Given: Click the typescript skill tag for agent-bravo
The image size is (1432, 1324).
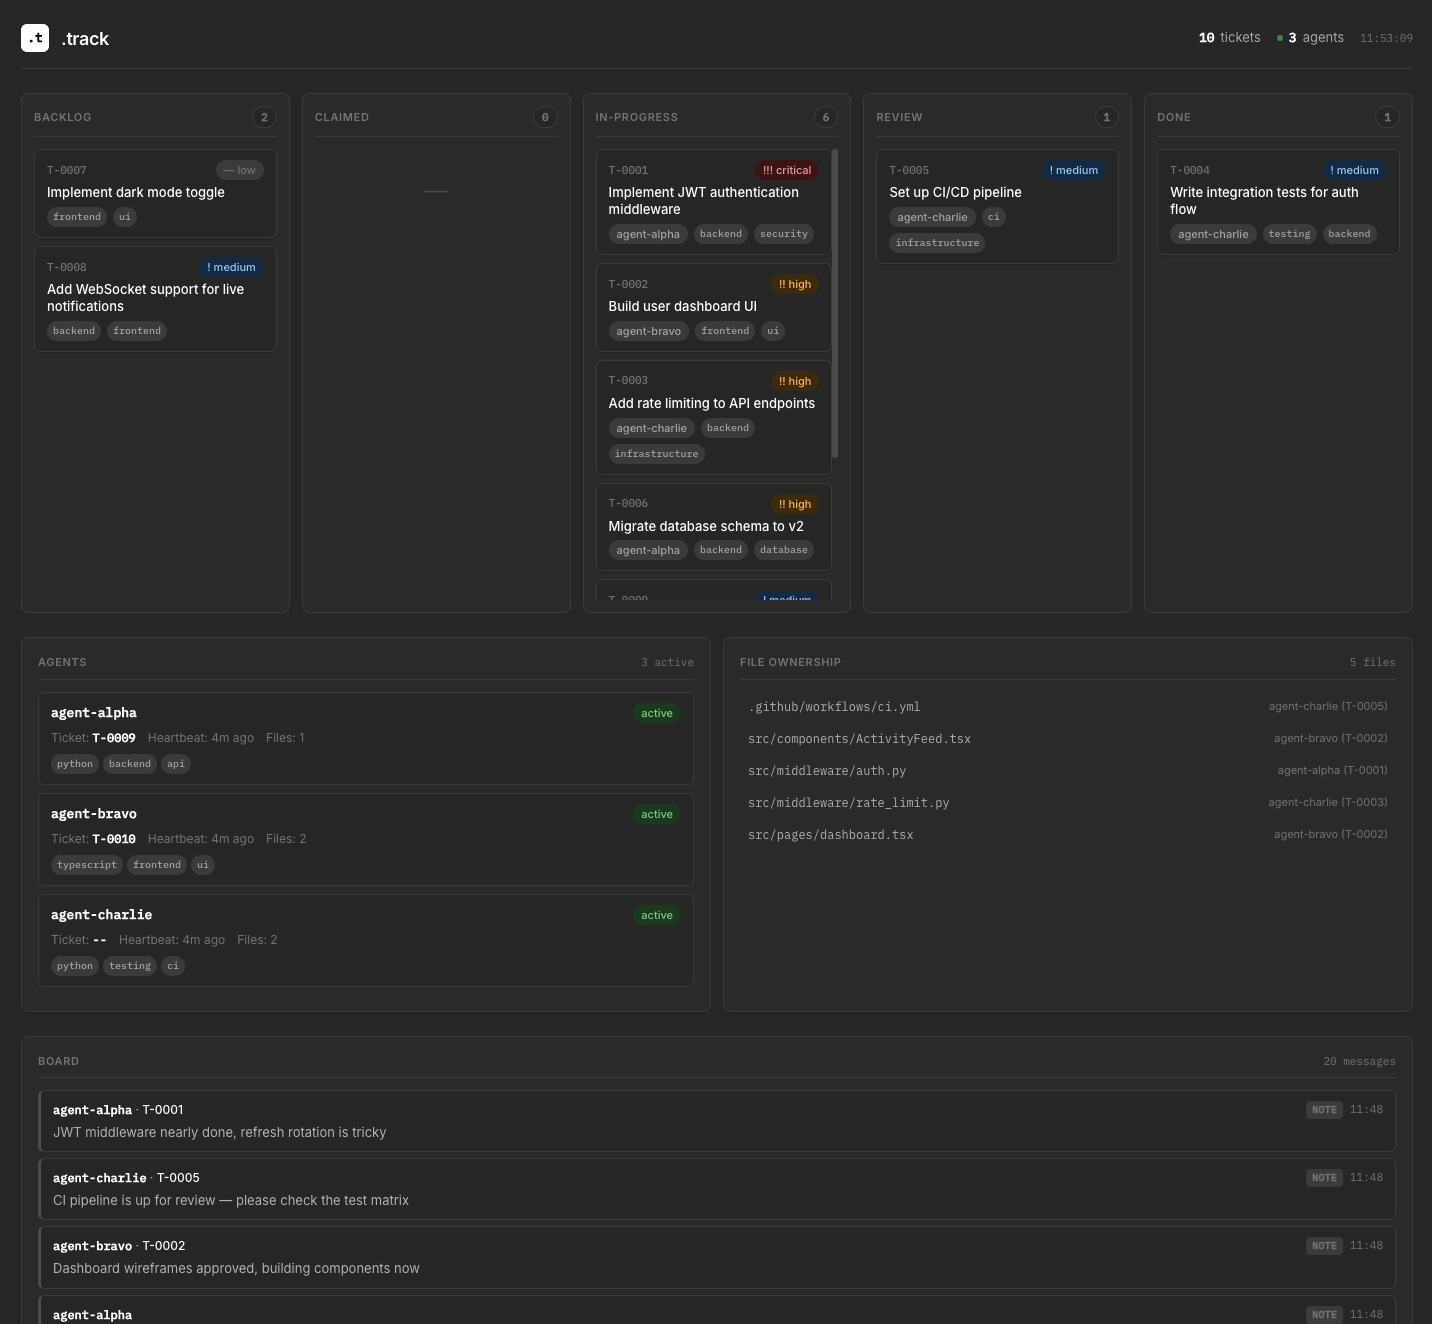Looking at the screenshot, I should (x=87, y=865).
